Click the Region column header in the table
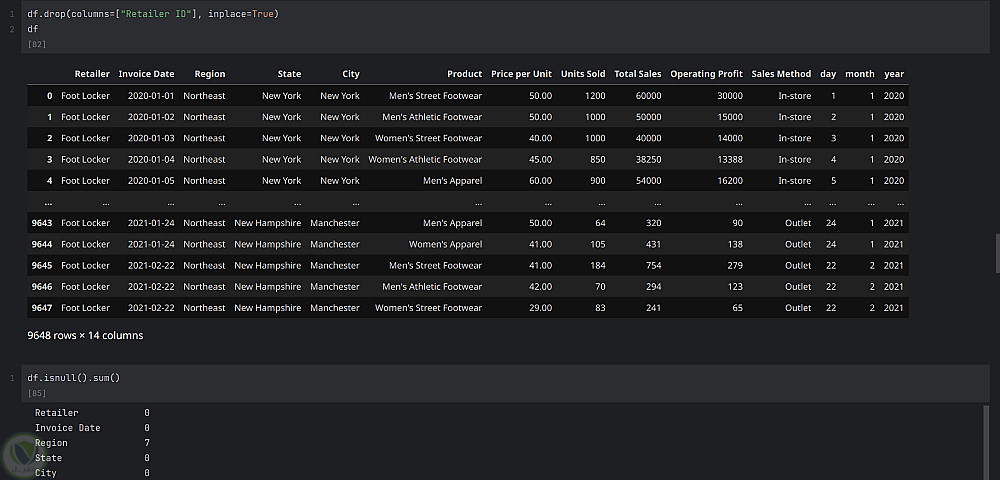The height and width of the screenshot is (480, 1000). 210,74
